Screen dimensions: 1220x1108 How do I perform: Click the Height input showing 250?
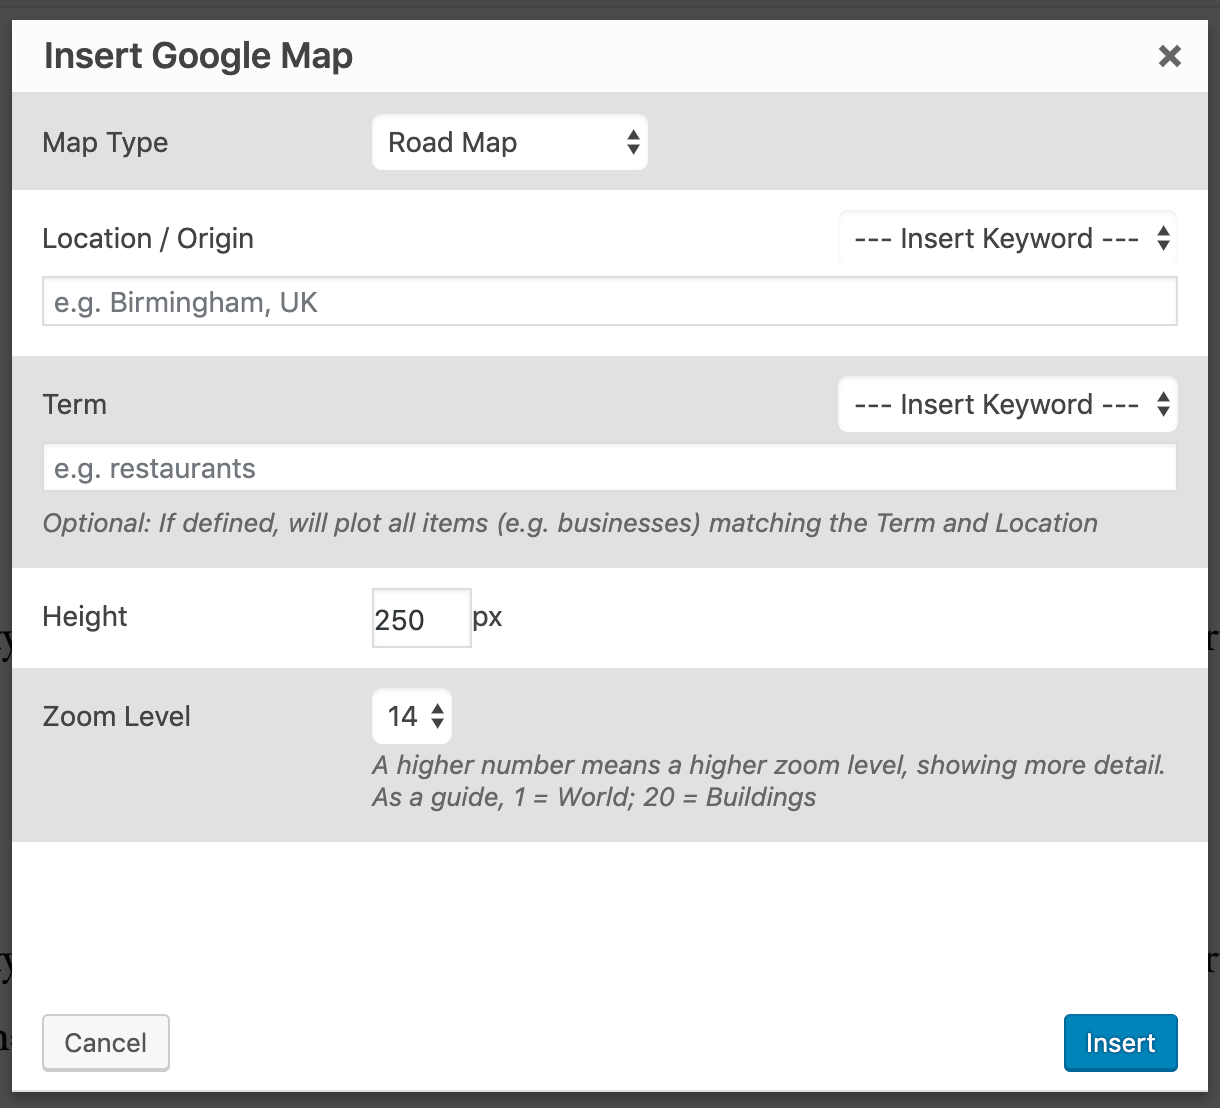(x=421, y=618)
